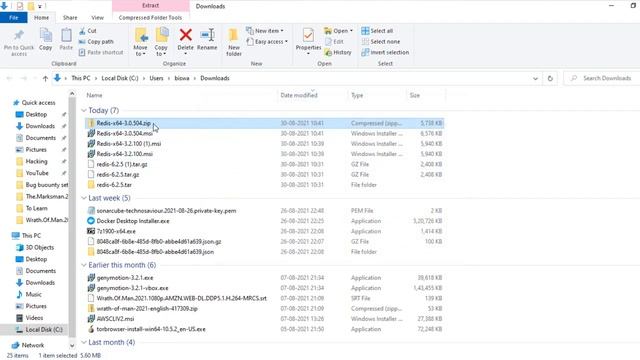Image resolution: width=640 pixels, height=360 pixels.
Task: Switch to the View tab
Action: [x=97, y=18]
